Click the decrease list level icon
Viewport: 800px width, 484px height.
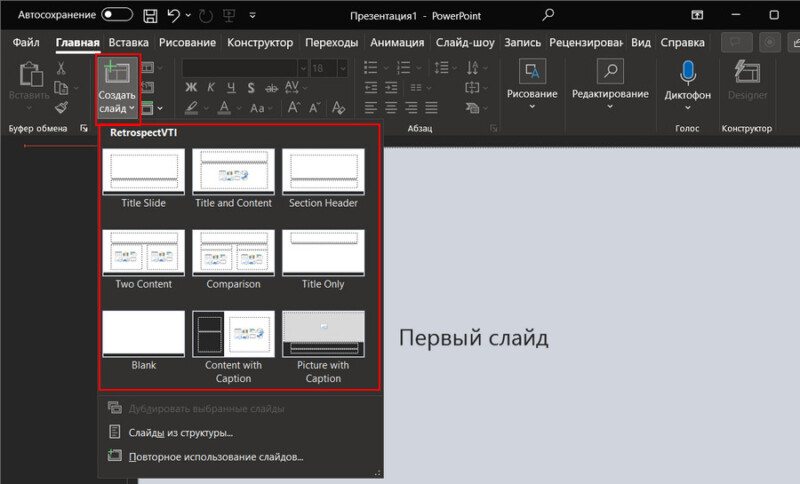[x=371, y=88]
